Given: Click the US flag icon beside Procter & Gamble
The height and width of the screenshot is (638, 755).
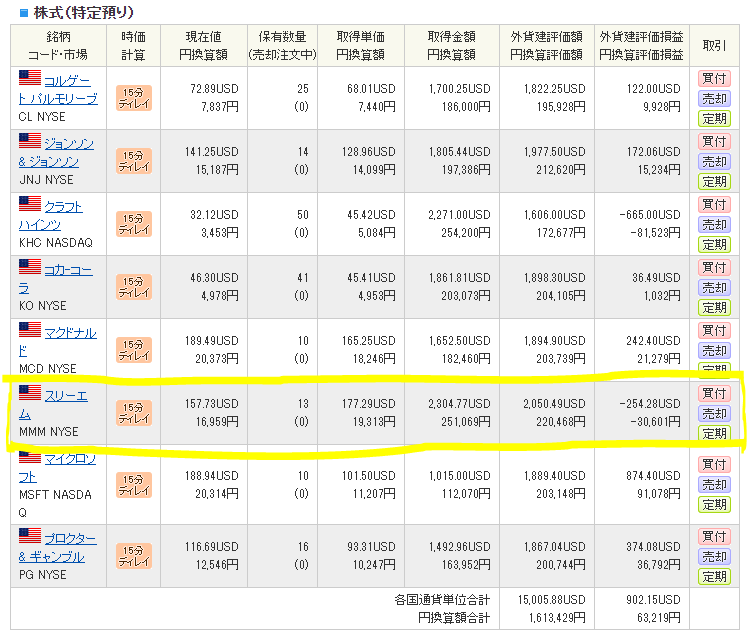Looking at the screenshot, I should 30,537.
